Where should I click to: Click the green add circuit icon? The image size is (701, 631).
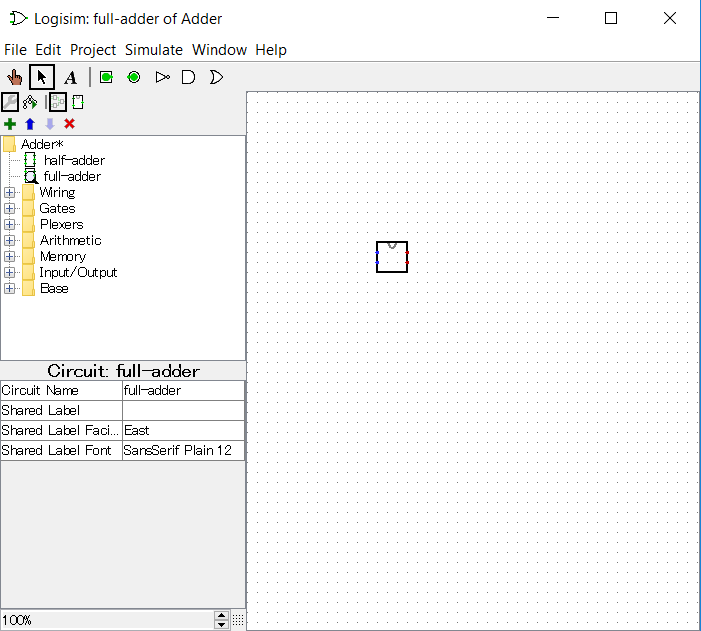pos(10,124)
